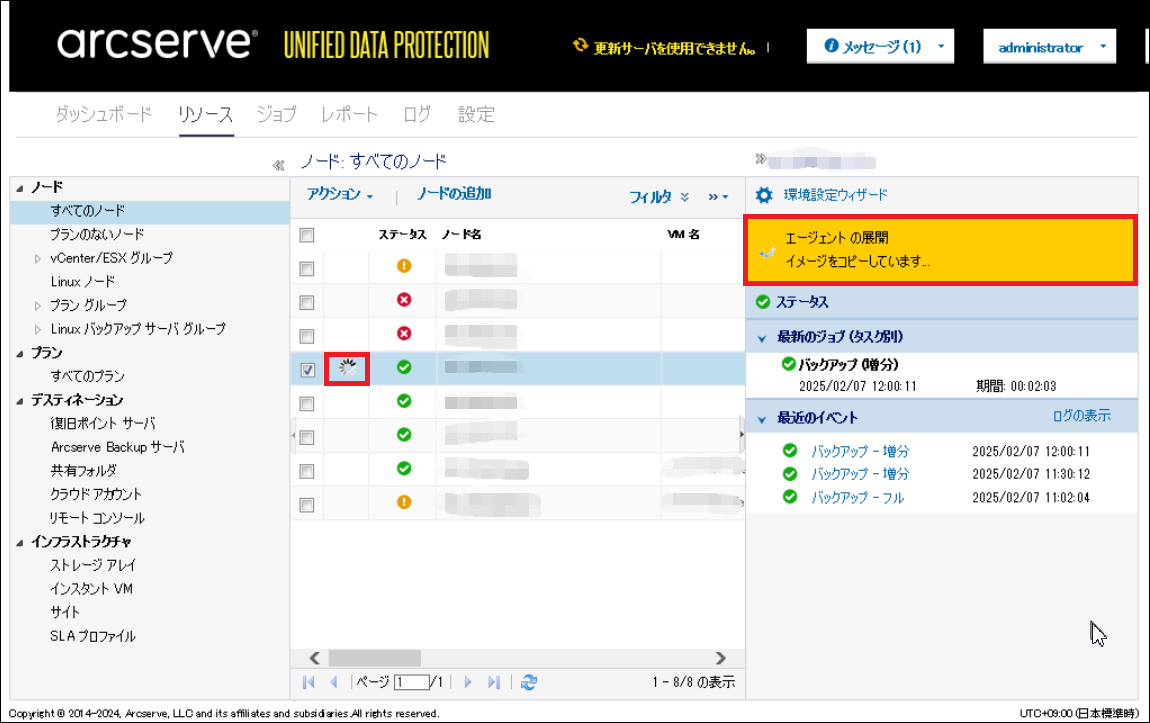Click green check icon beside ステータス header
Image resolution: width=1150 pixels, height=723 pixels.
[x=763, y=302]
